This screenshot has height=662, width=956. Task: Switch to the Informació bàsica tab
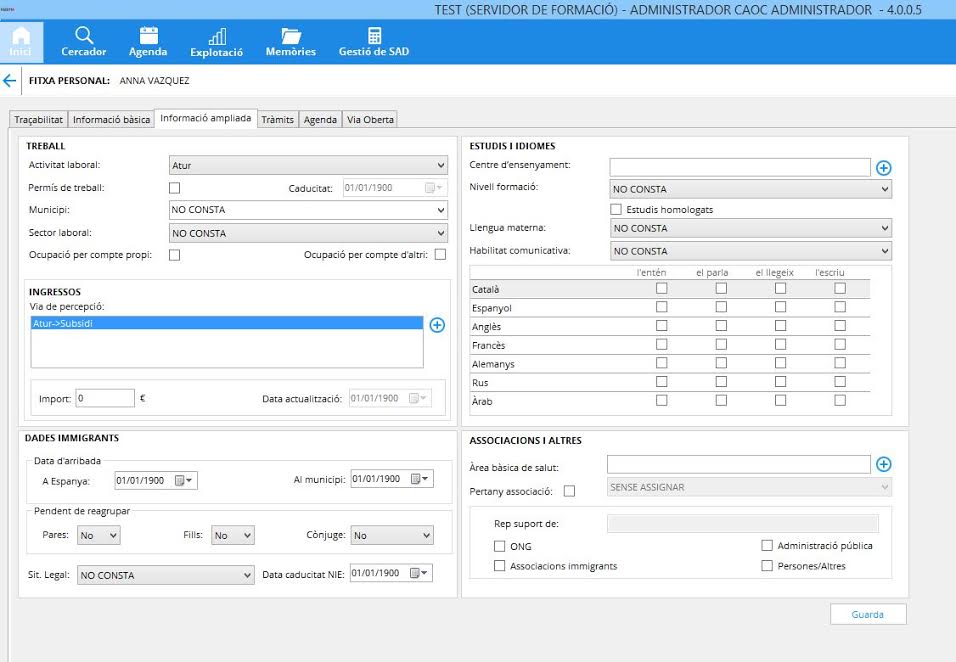pyautogui.click(x=111, y=120)
